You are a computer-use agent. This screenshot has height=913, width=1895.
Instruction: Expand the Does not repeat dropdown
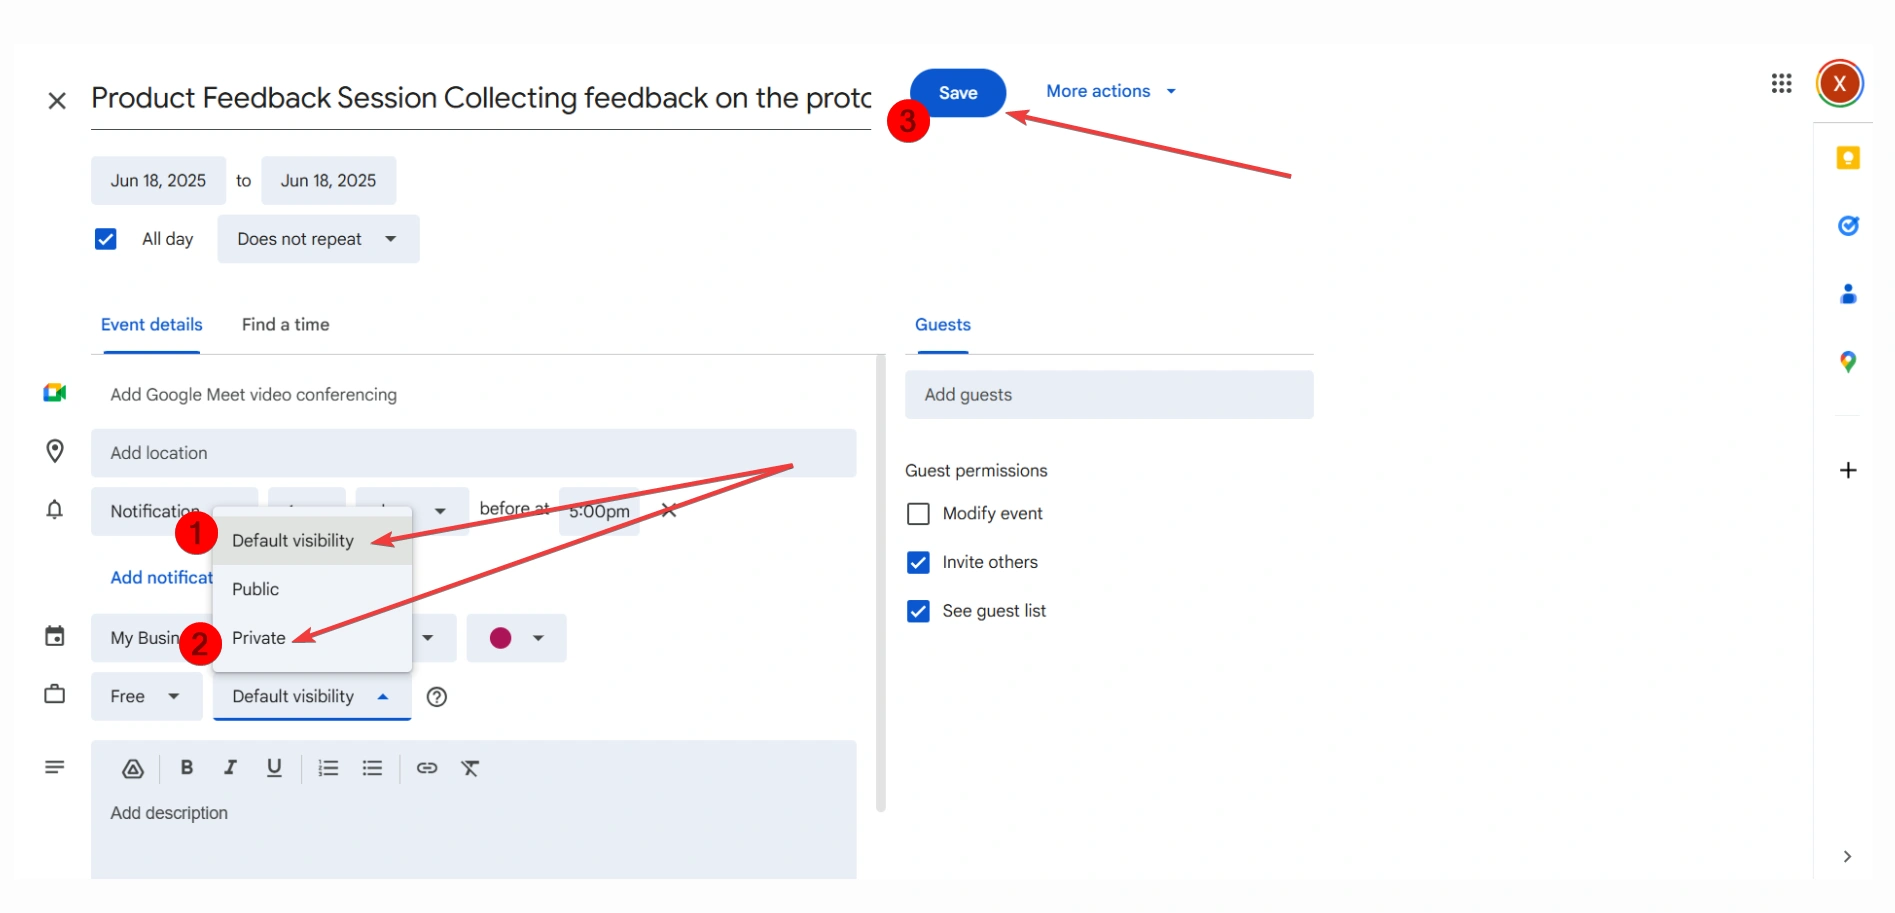point(318,239)
